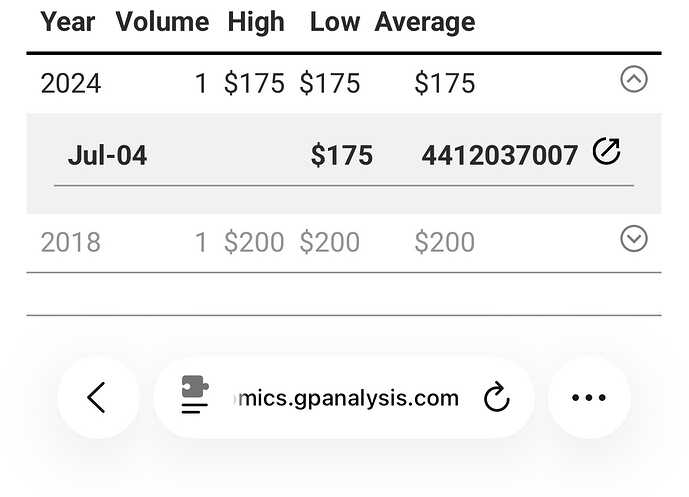
Task: Sort by the Volume column header
Action: tap(162, 22)
